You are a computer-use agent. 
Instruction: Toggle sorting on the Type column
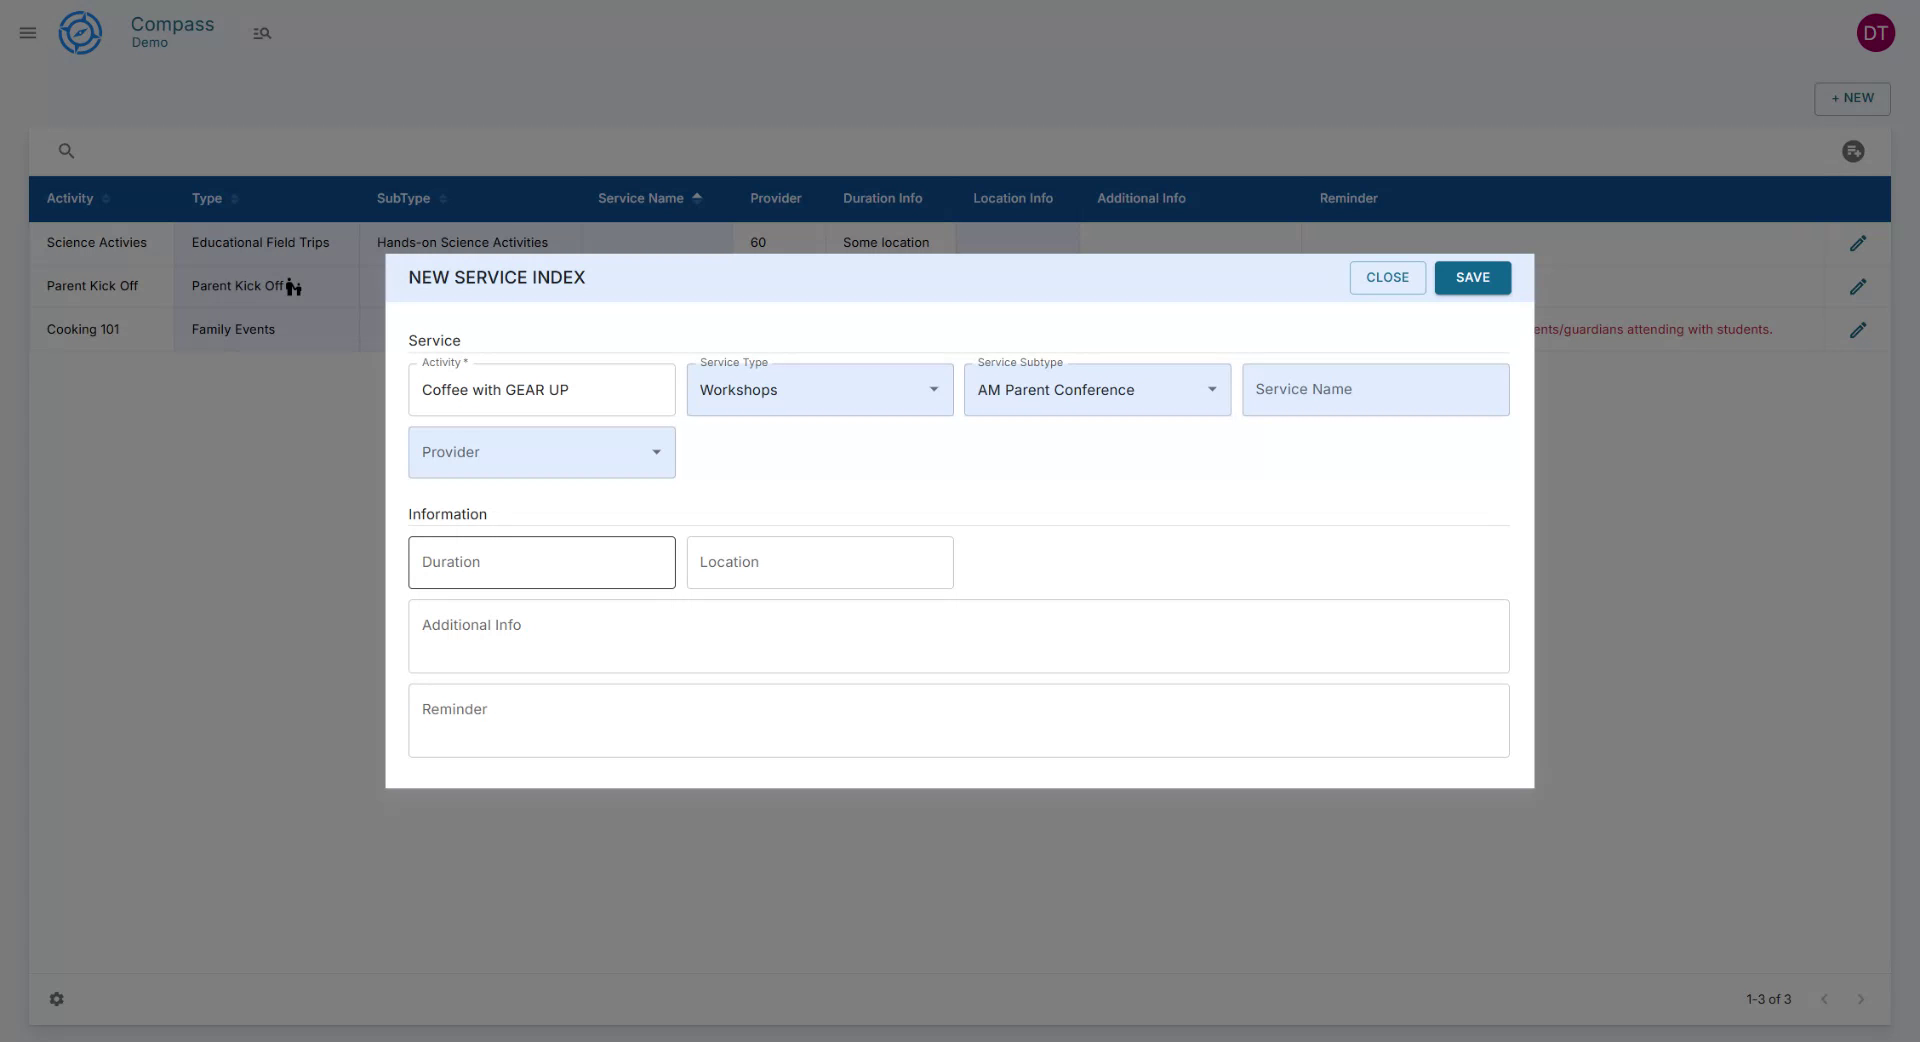click(234, 199)
